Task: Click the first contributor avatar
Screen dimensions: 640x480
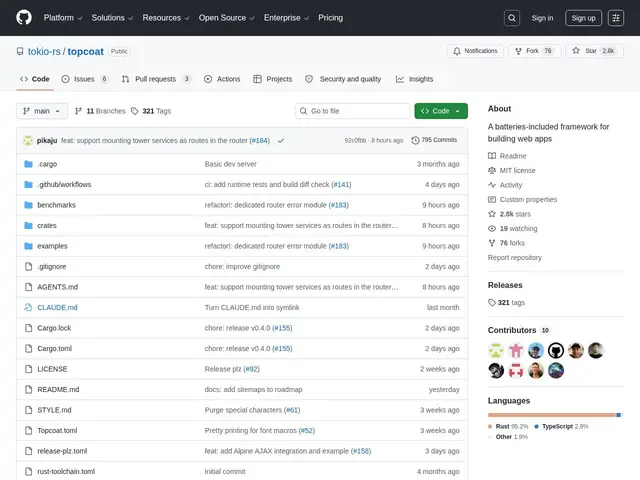Action: click(x=496, y=351)
